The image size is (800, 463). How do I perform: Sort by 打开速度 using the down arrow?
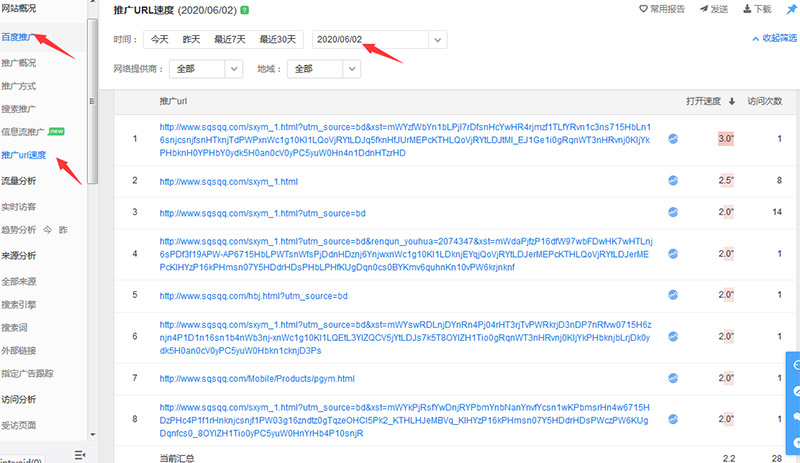tap(731, 101)
